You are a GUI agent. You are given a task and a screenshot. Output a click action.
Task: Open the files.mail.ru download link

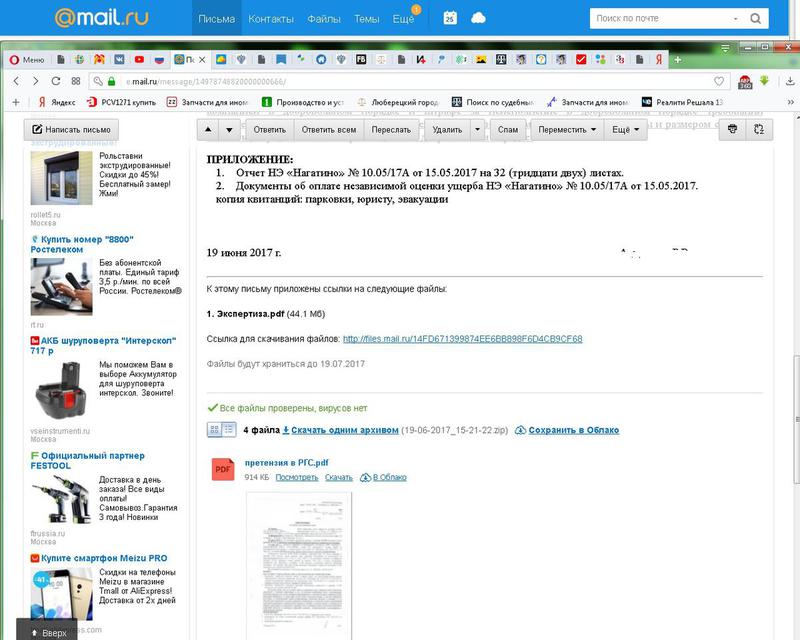[462, 339]
